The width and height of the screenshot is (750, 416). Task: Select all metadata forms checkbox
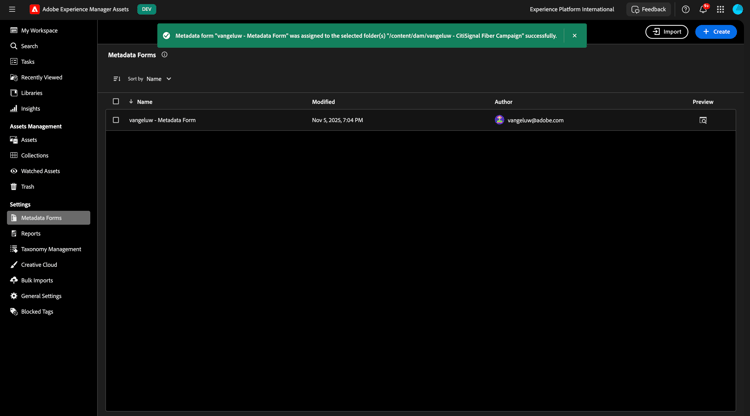[116, 101]
